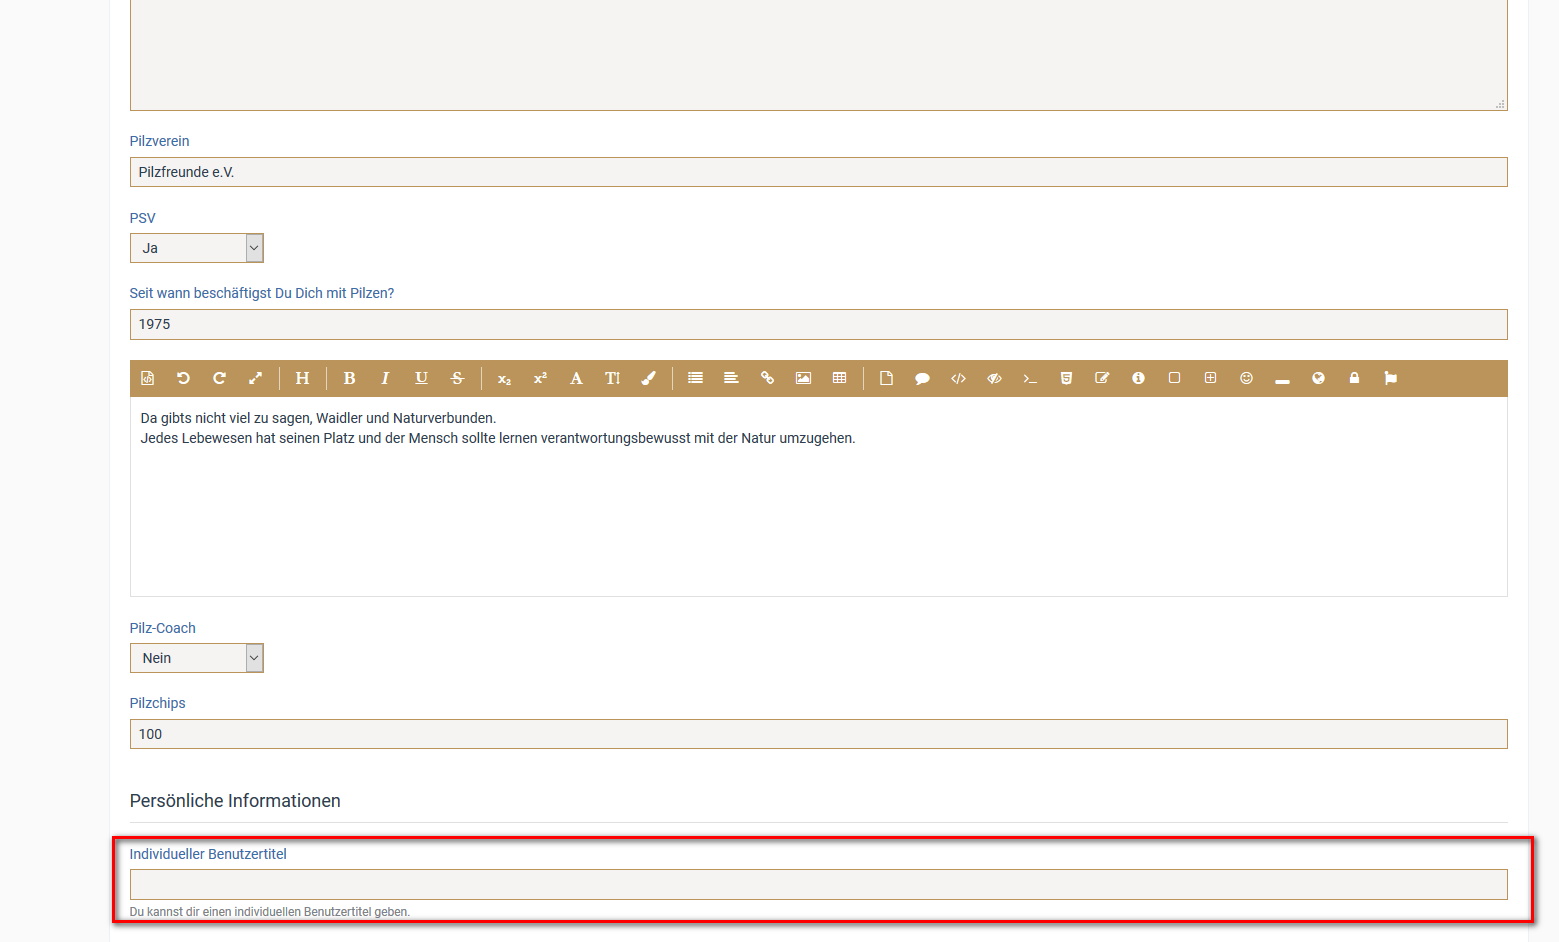Toggle bold formatting in the editor
This screenshot has height=942, width=1559.
349,378
